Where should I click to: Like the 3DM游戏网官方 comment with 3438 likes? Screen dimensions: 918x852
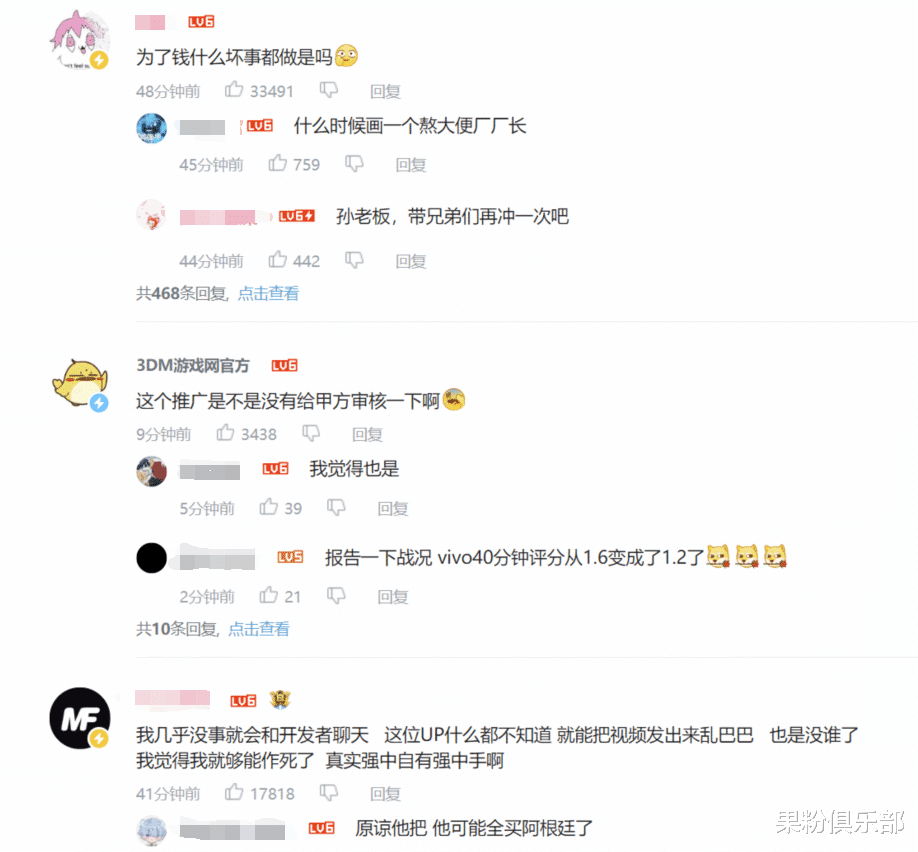(225, 433)
